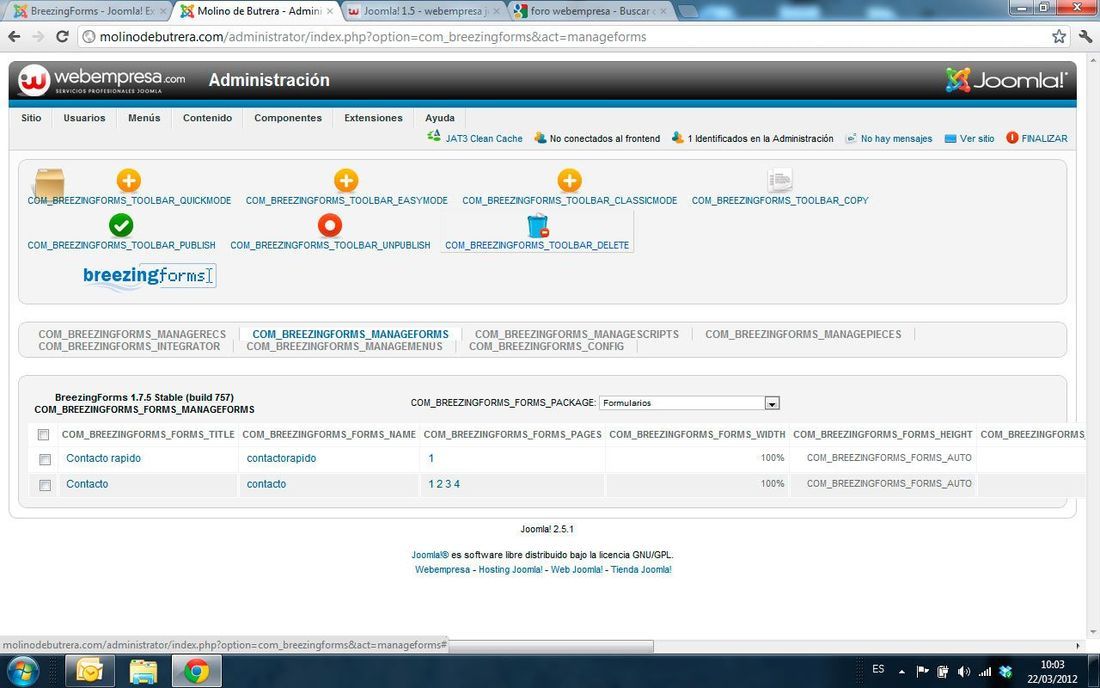Click the volume speaker tray icon

[964, 671]
